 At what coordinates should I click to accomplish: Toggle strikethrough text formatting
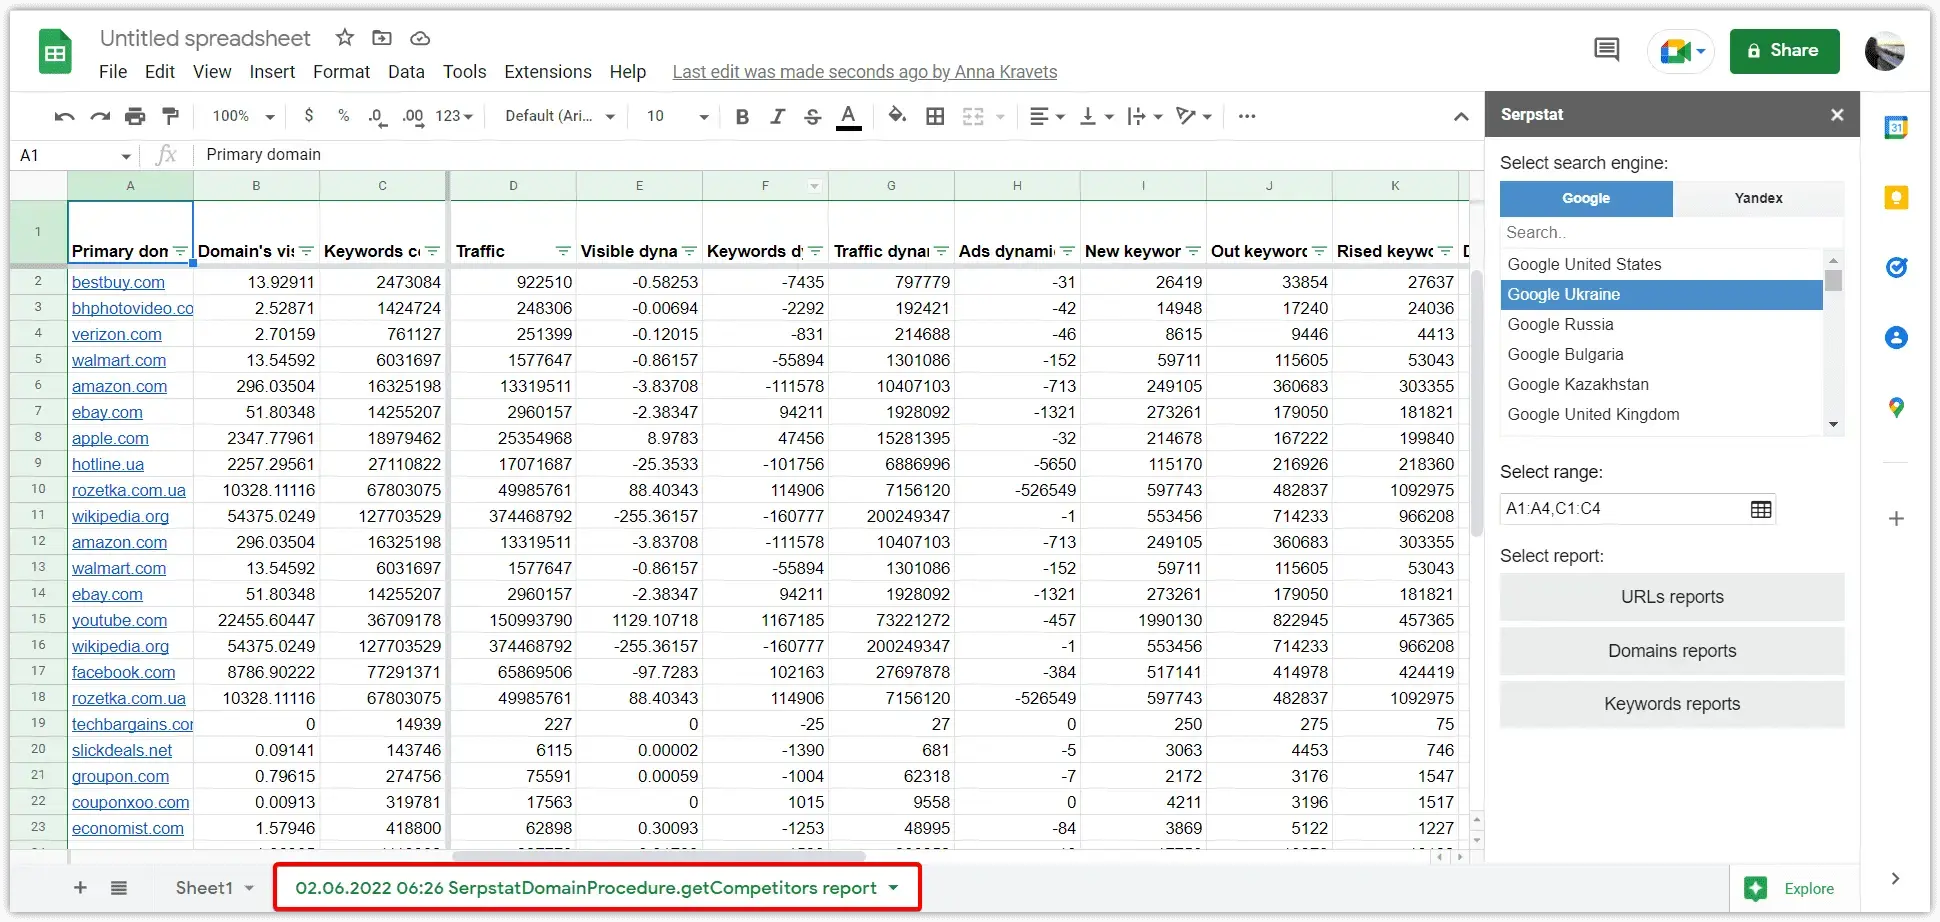(812, 116)
